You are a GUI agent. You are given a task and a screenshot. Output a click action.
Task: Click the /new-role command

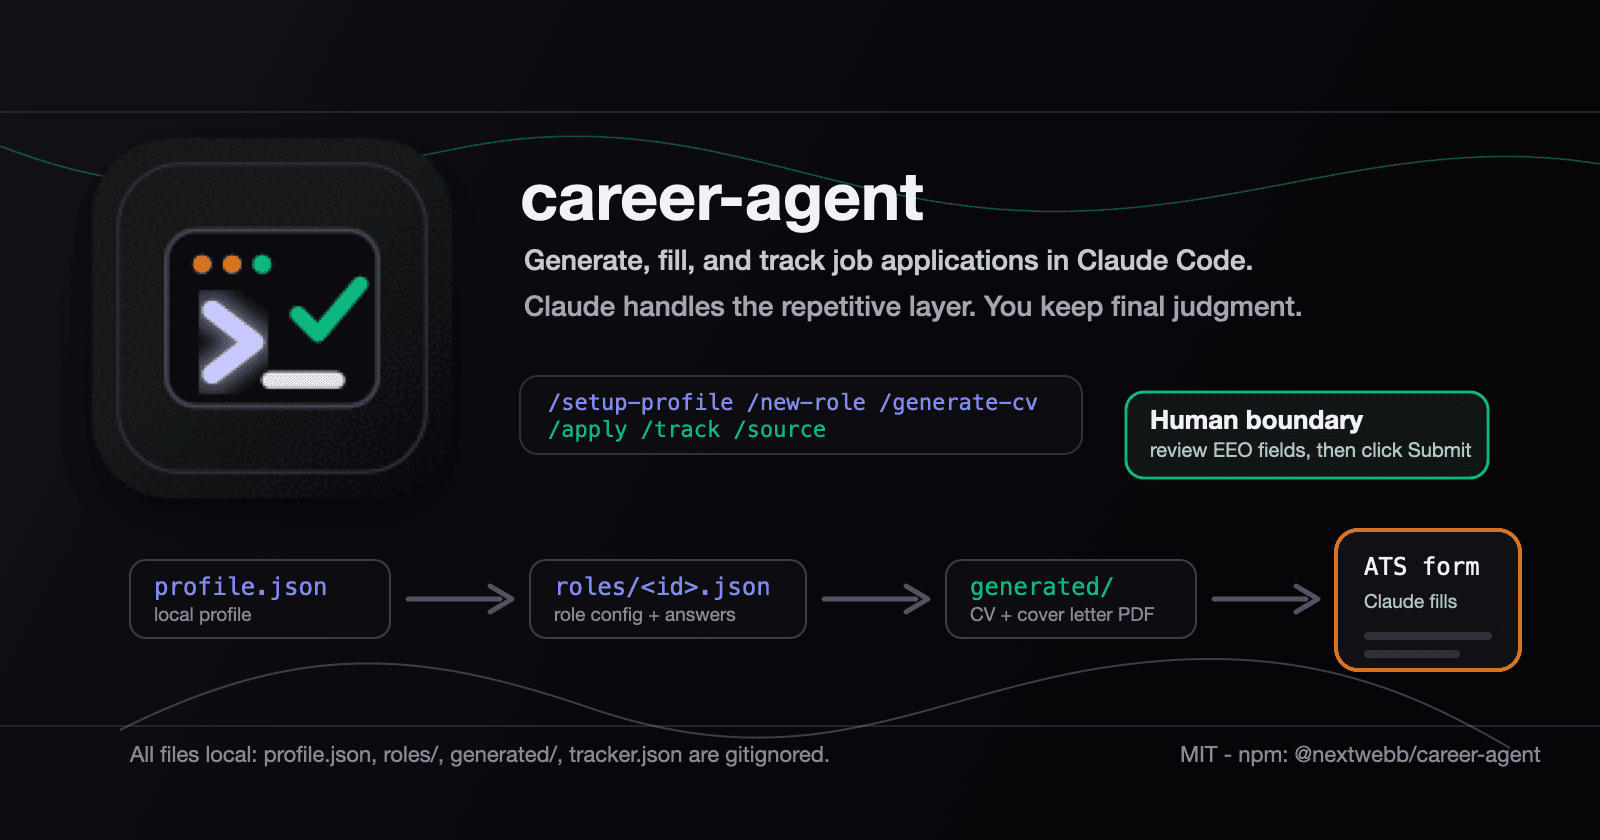click(x=806, y=402)
